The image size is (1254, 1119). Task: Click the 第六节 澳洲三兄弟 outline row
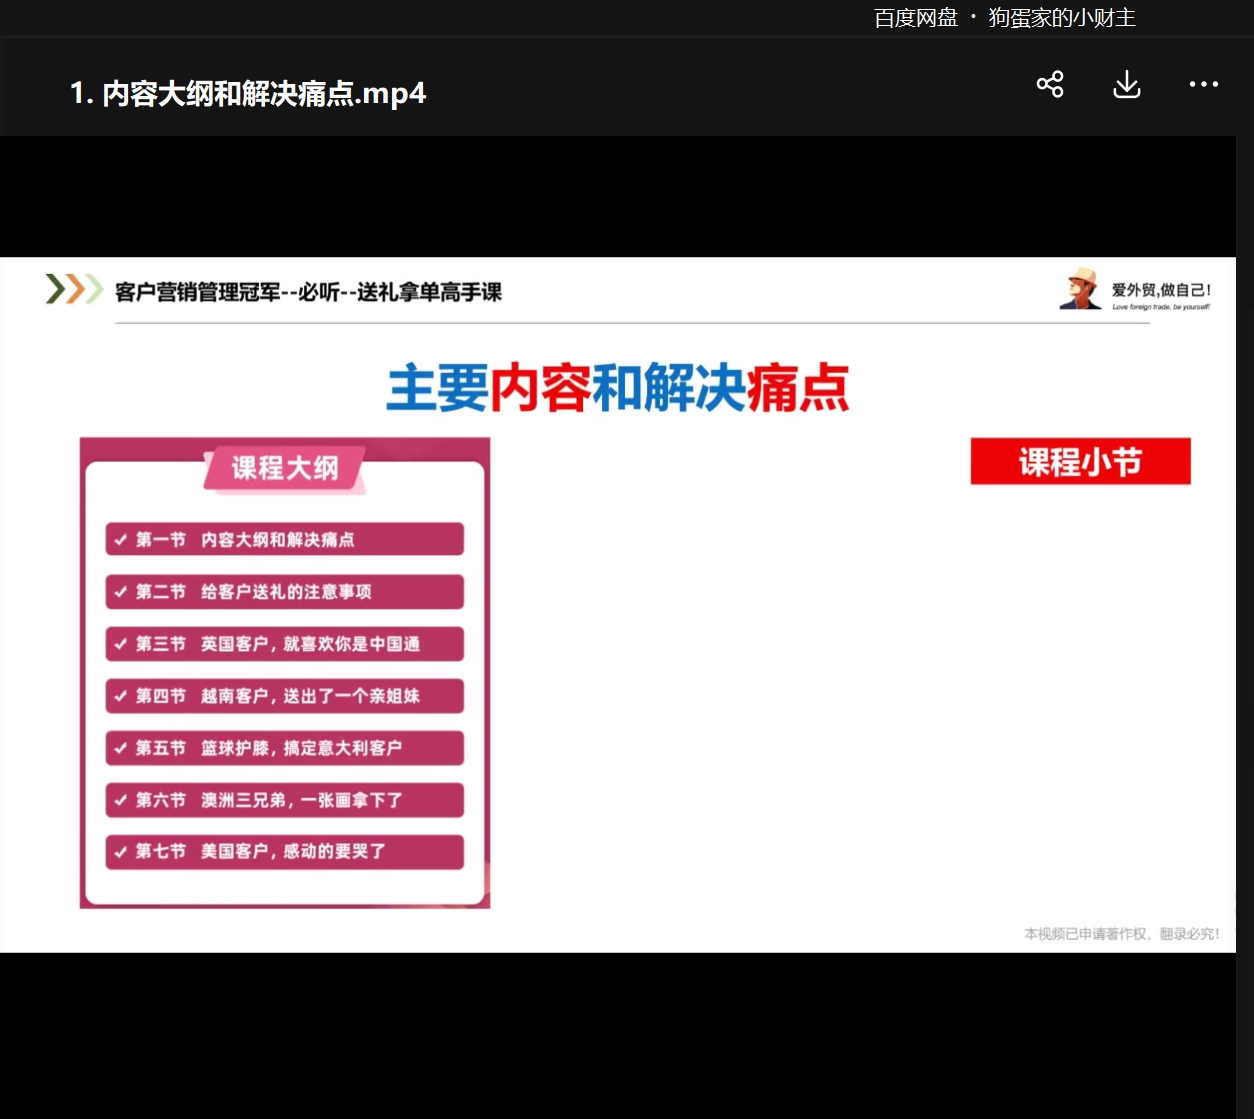point(285,800)
